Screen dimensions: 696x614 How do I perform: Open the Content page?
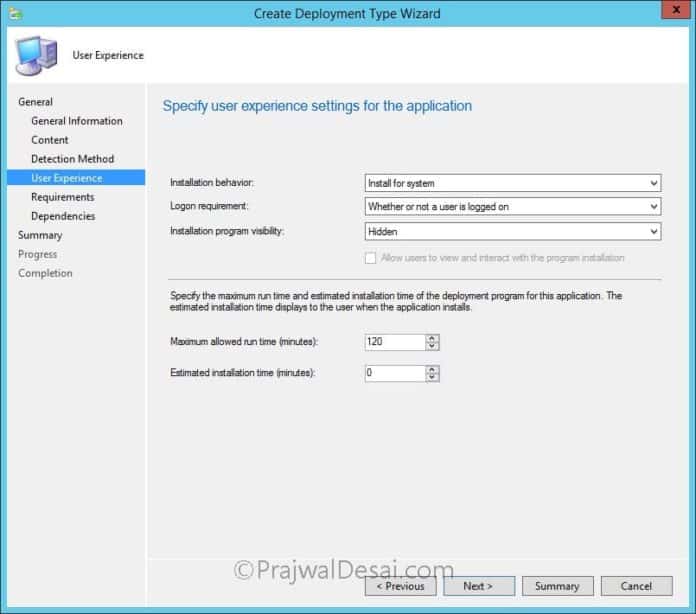pos(50,140)
